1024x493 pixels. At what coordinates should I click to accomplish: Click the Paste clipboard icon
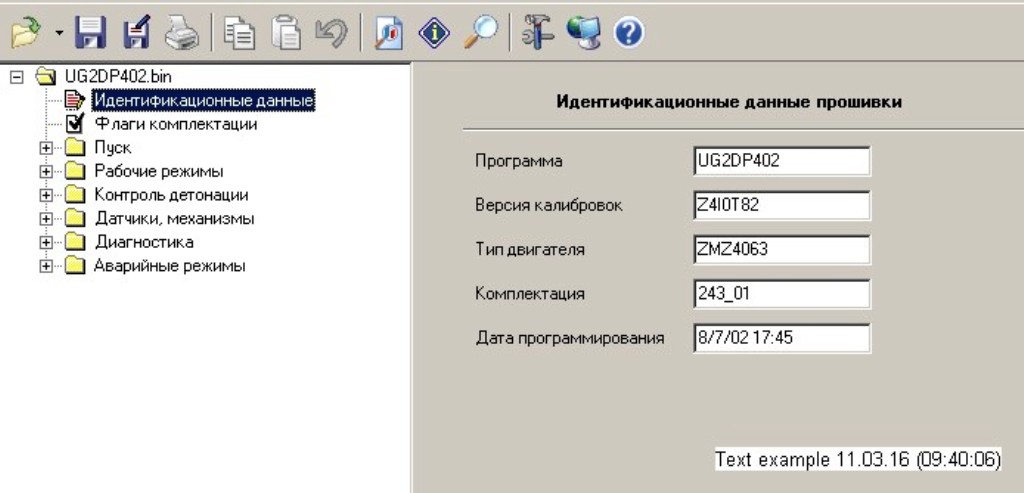point(285,33)
